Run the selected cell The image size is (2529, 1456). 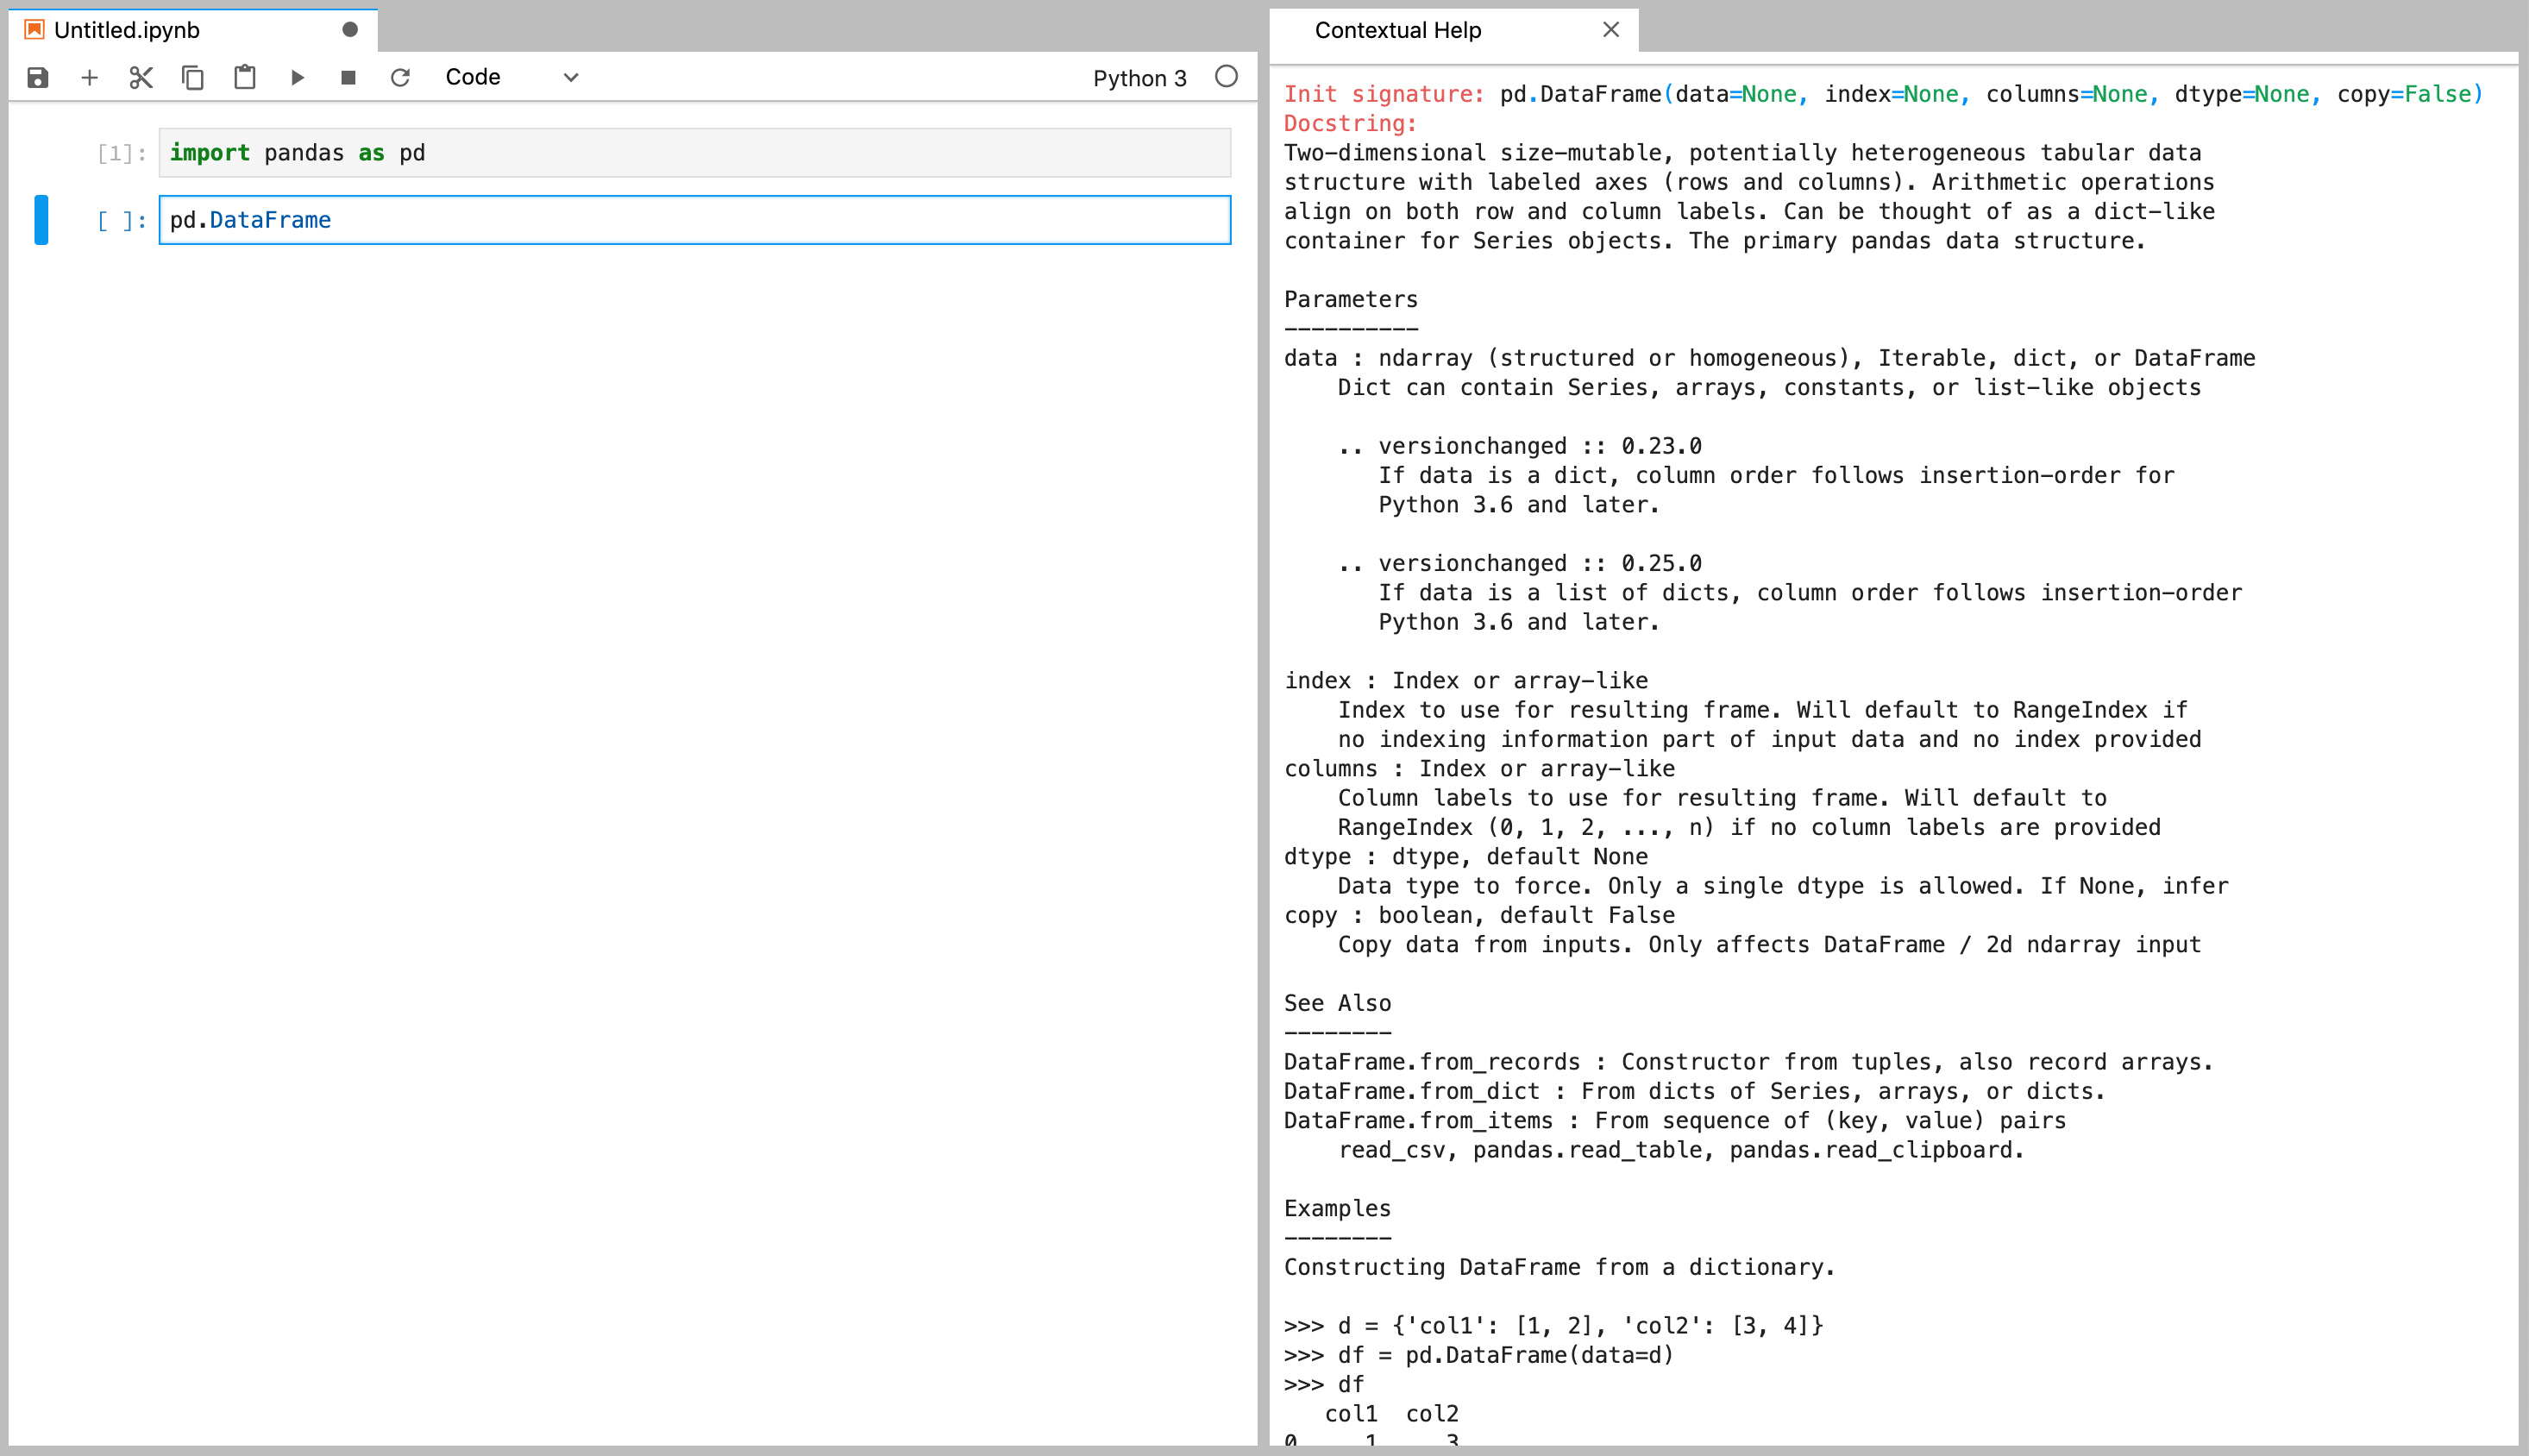(297, 77)
